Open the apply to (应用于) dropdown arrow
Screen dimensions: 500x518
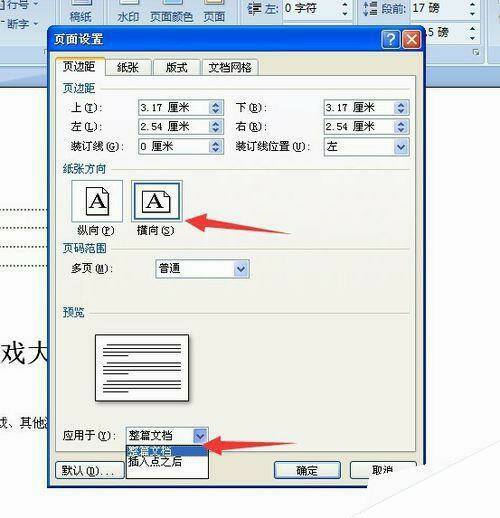coord(200,435)
